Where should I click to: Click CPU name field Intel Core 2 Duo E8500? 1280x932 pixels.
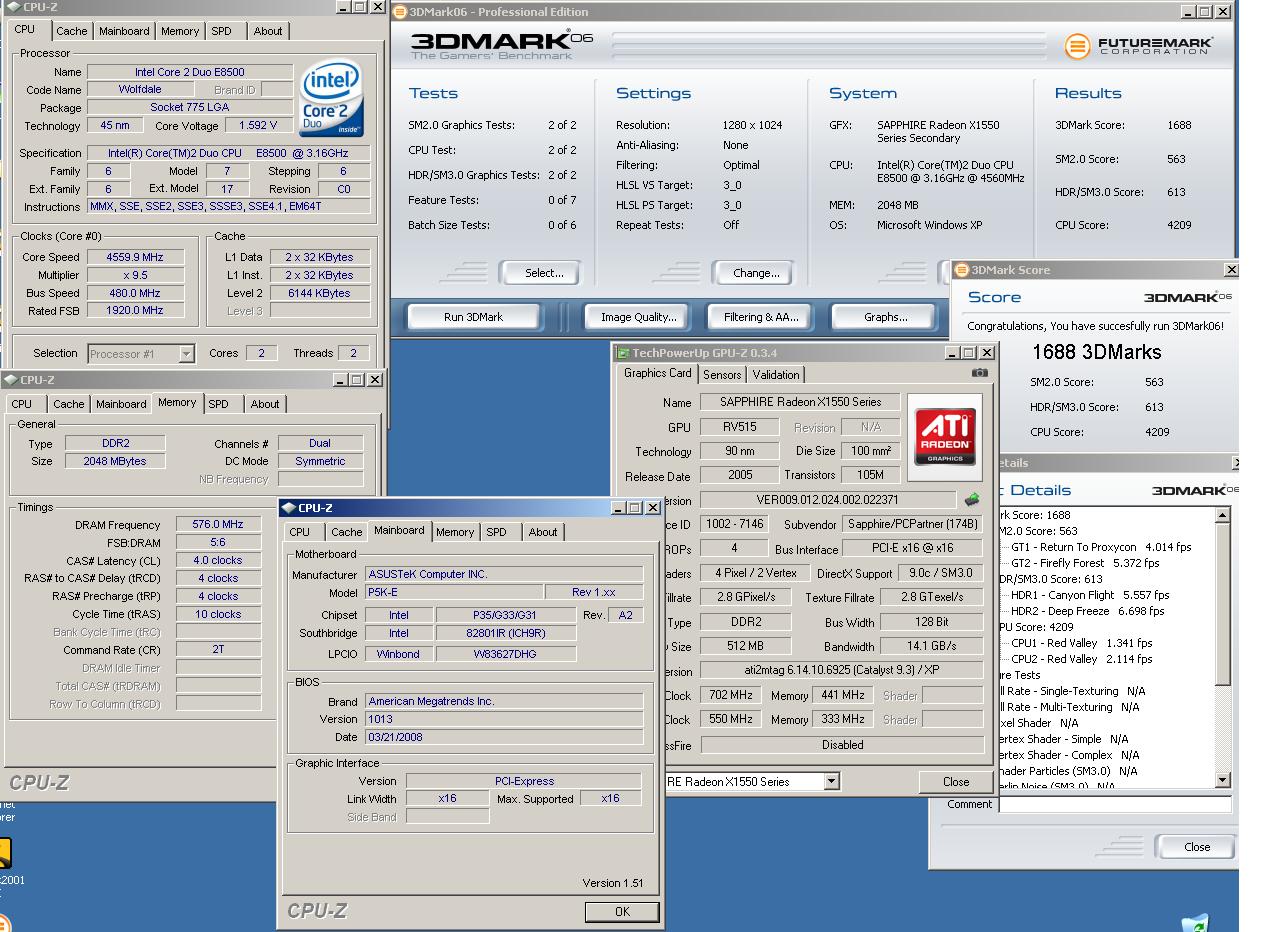click(x=190, y=72)
